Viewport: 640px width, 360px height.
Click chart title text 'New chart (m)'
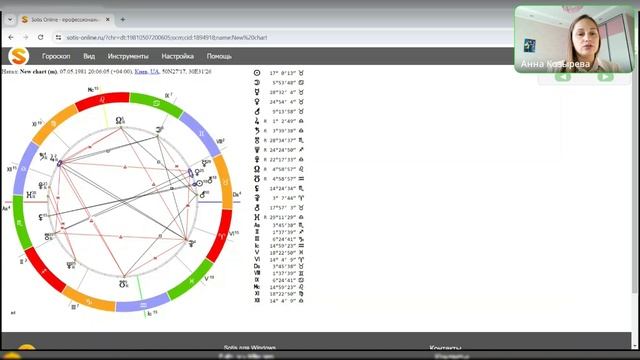[x=39, y=71]
